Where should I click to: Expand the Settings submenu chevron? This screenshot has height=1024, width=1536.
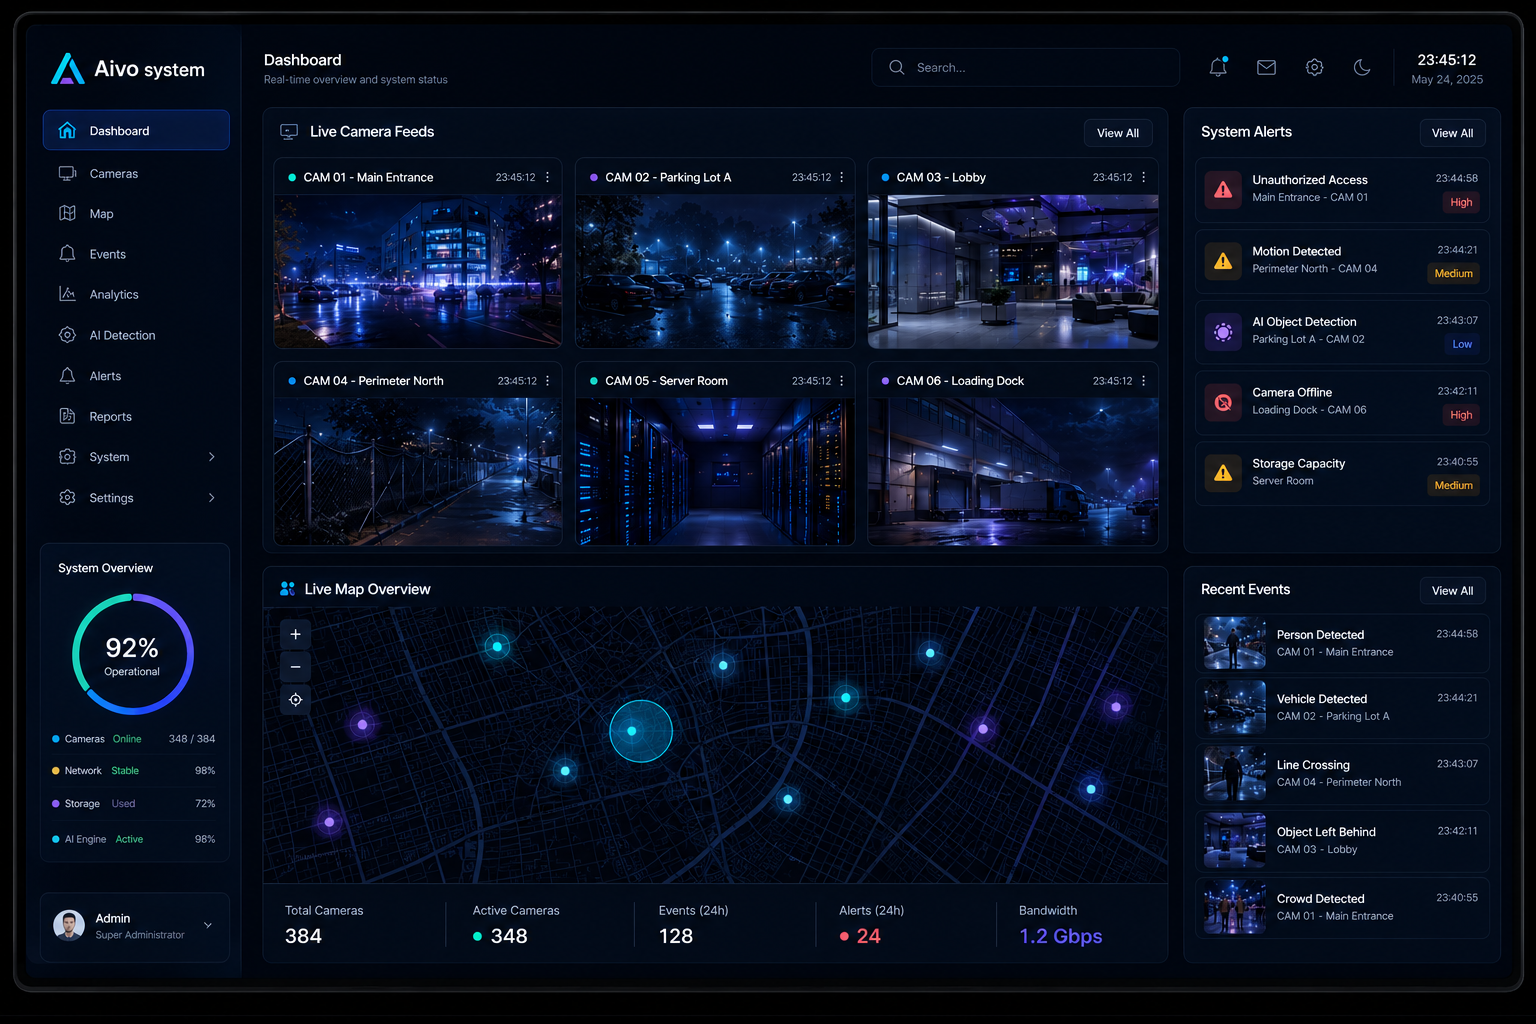(x=211, y=497)
